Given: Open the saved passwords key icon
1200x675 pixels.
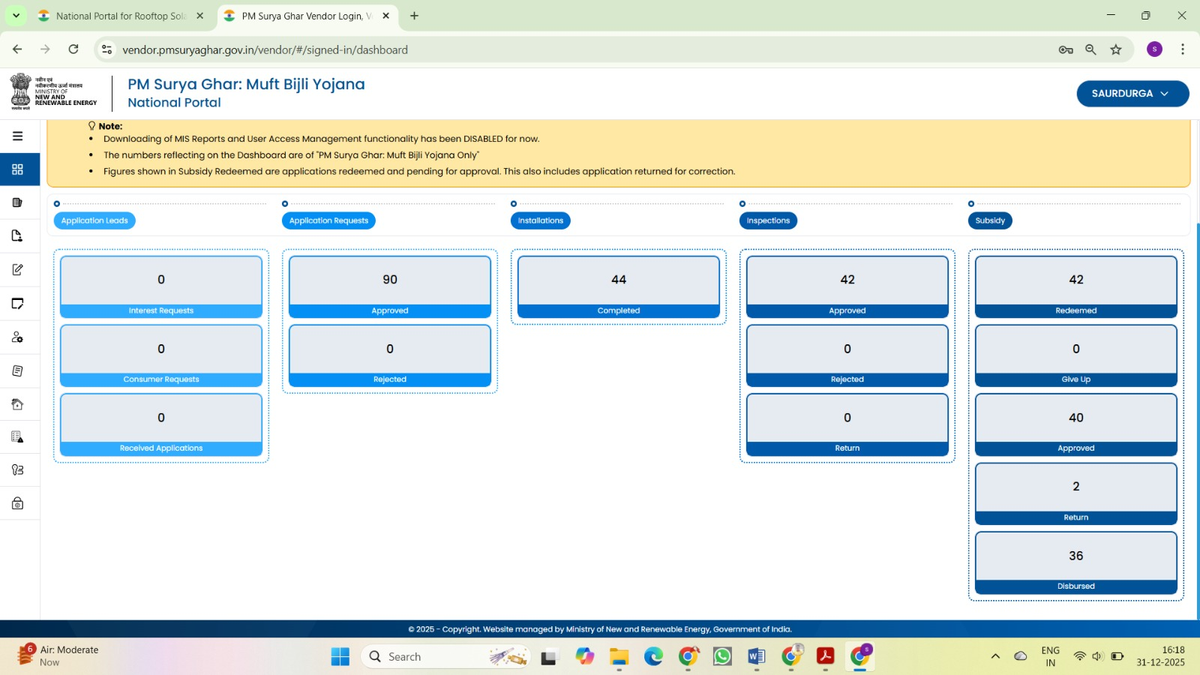Looking at the screenshot, I should tap(1066, 49).
